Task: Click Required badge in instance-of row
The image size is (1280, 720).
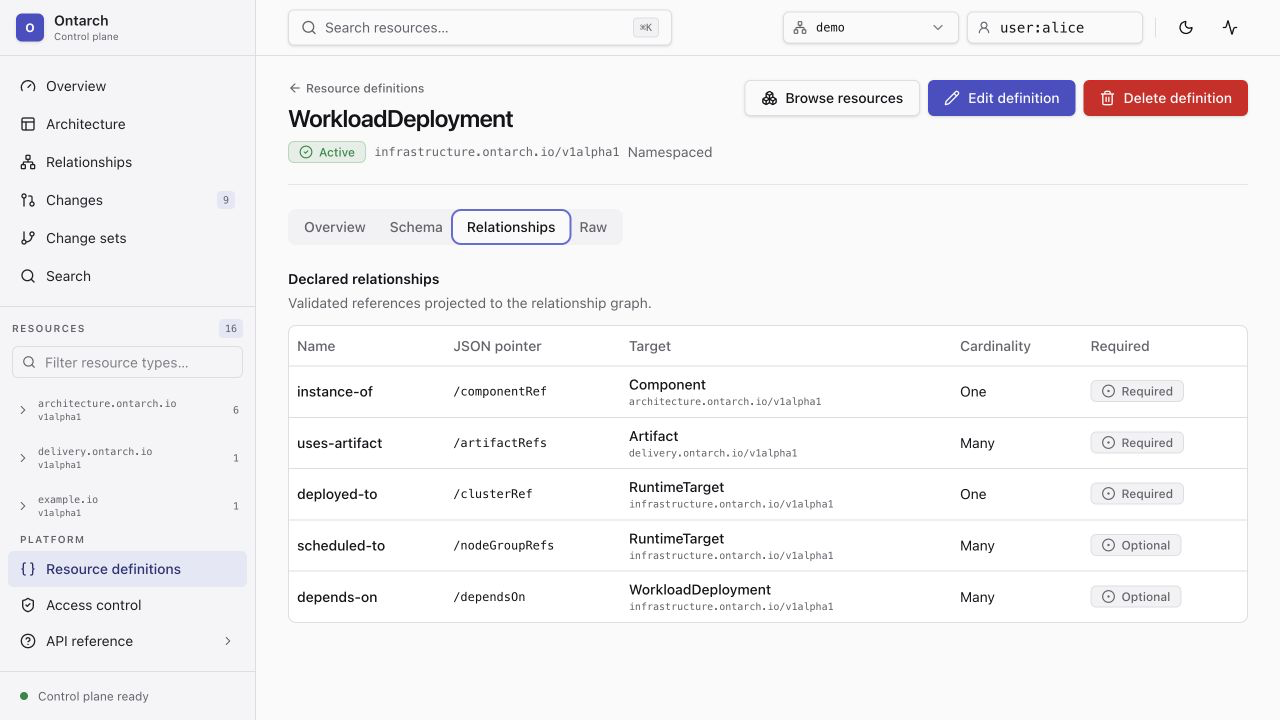Action: (x=1137, y=392)
